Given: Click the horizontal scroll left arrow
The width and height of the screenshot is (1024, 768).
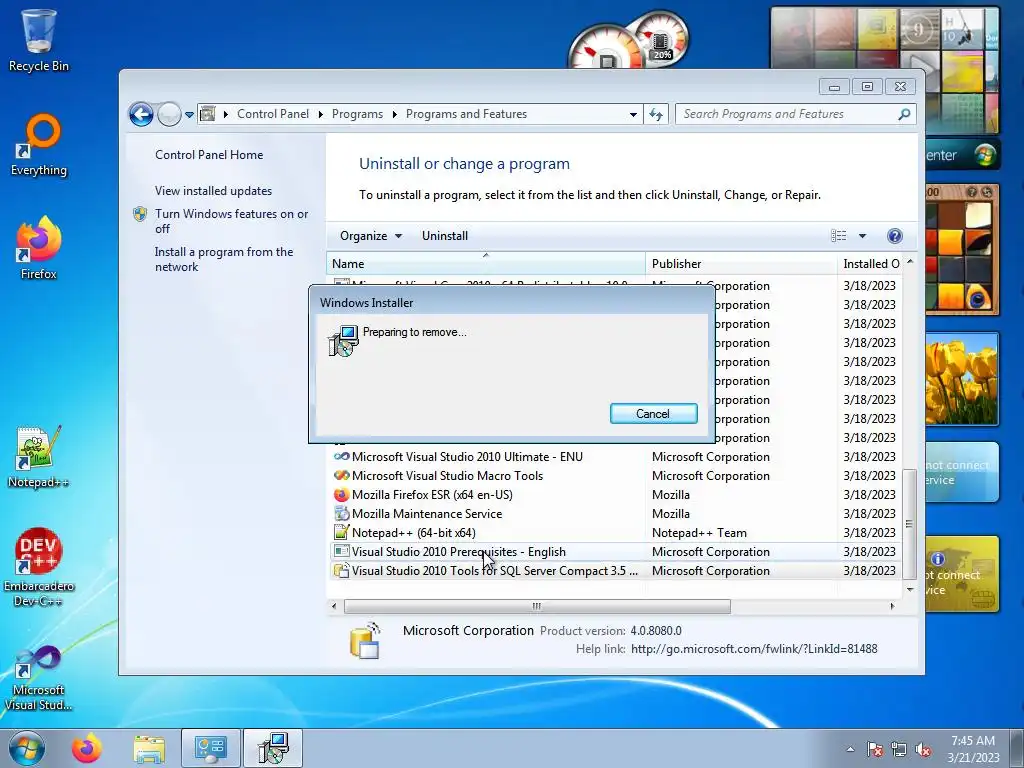Looking at the screenshot, I should click(334, 607).
